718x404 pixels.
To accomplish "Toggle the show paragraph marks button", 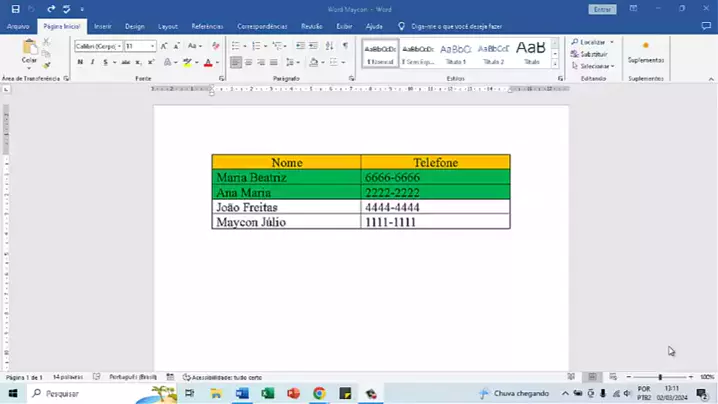I will pos(345,46).
